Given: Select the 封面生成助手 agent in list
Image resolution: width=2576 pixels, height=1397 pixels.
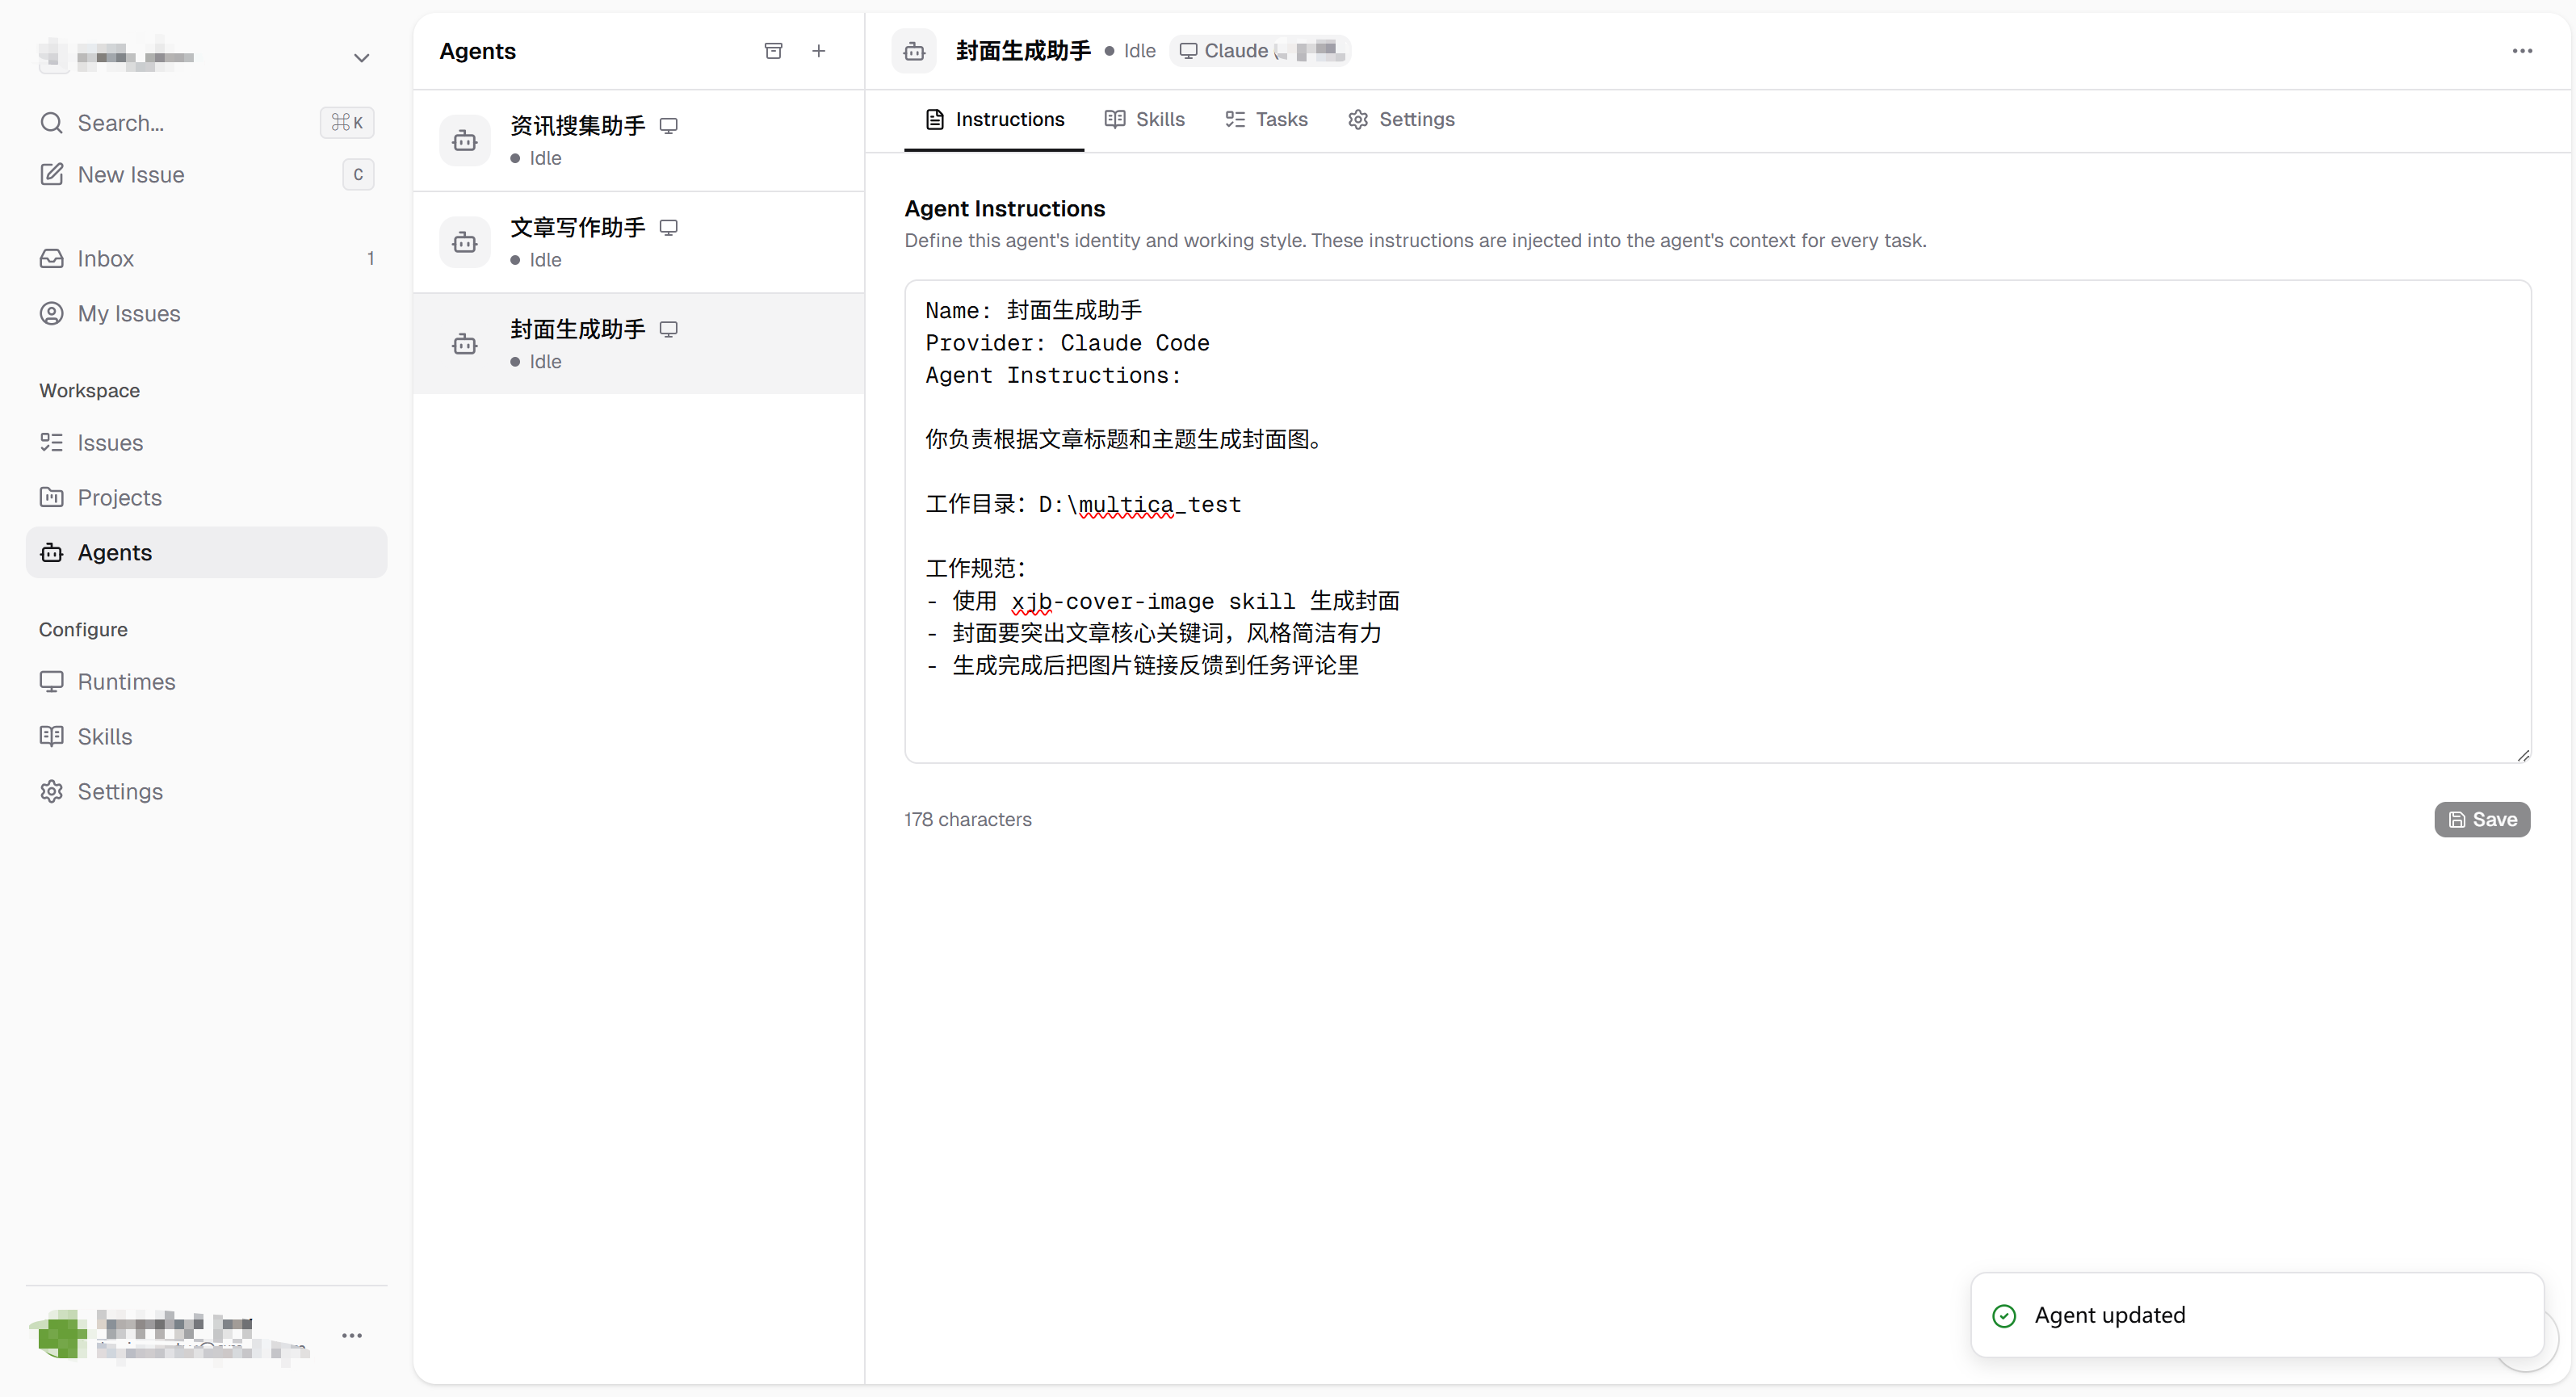Looking at the screenshot, I should pyautogui.click(x=638, y=344).
